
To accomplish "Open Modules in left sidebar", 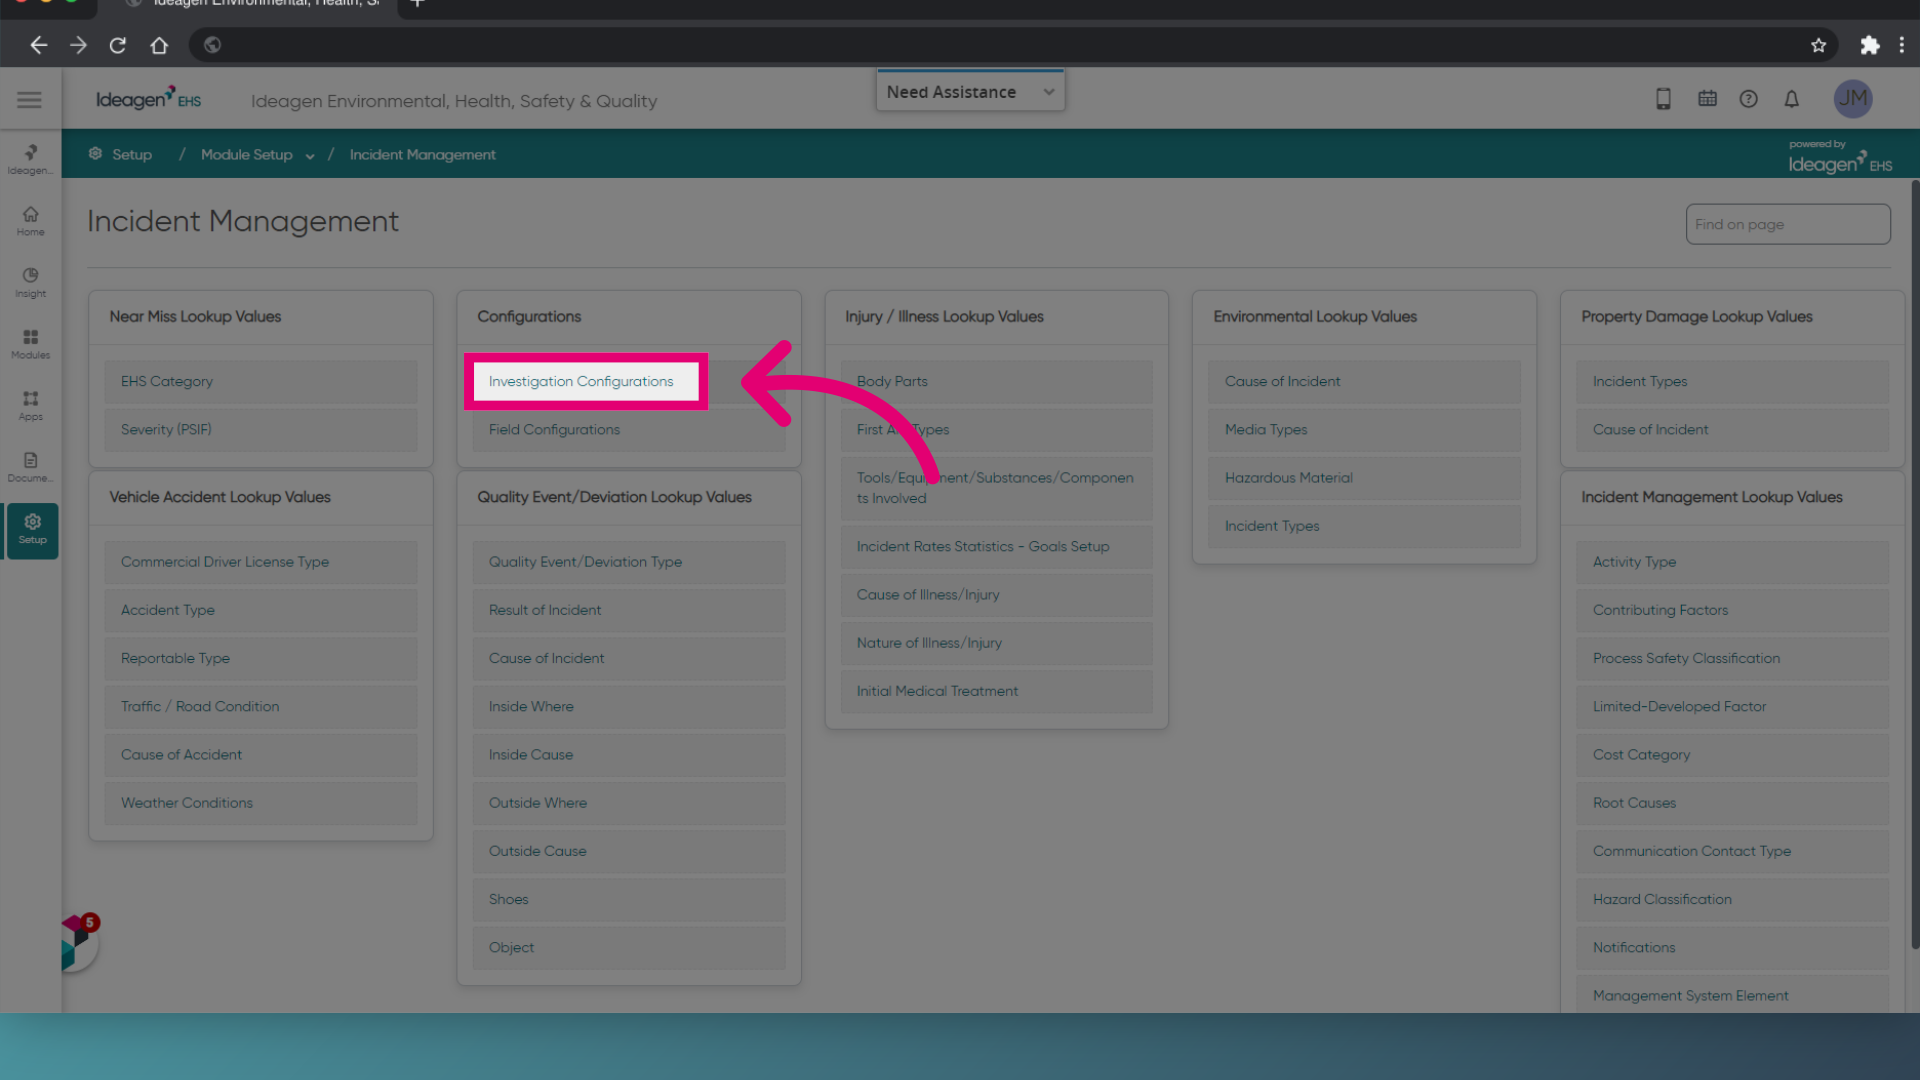I will coord(30,344).
